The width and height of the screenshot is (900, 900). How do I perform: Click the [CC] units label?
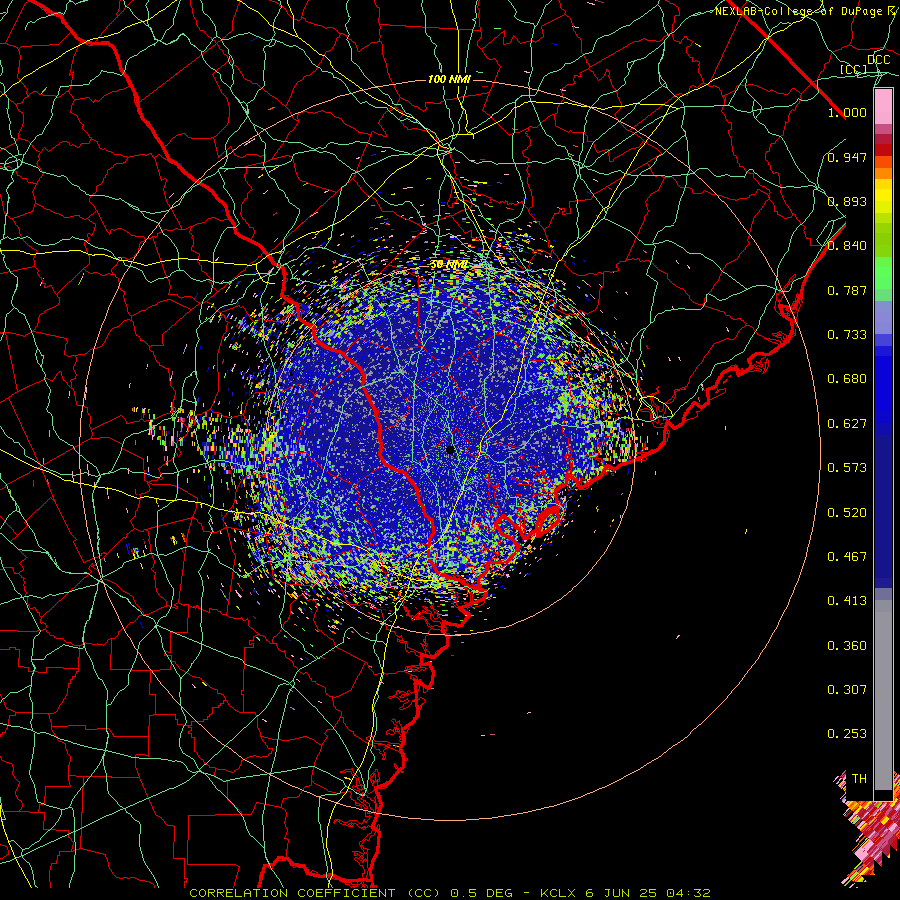(x=854, y=69)
